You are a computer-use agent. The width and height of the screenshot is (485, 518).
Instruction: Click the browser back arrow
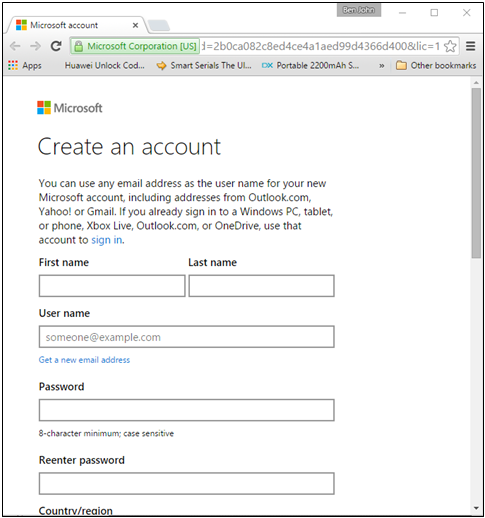pyautogui.click(x=15, y=46)
